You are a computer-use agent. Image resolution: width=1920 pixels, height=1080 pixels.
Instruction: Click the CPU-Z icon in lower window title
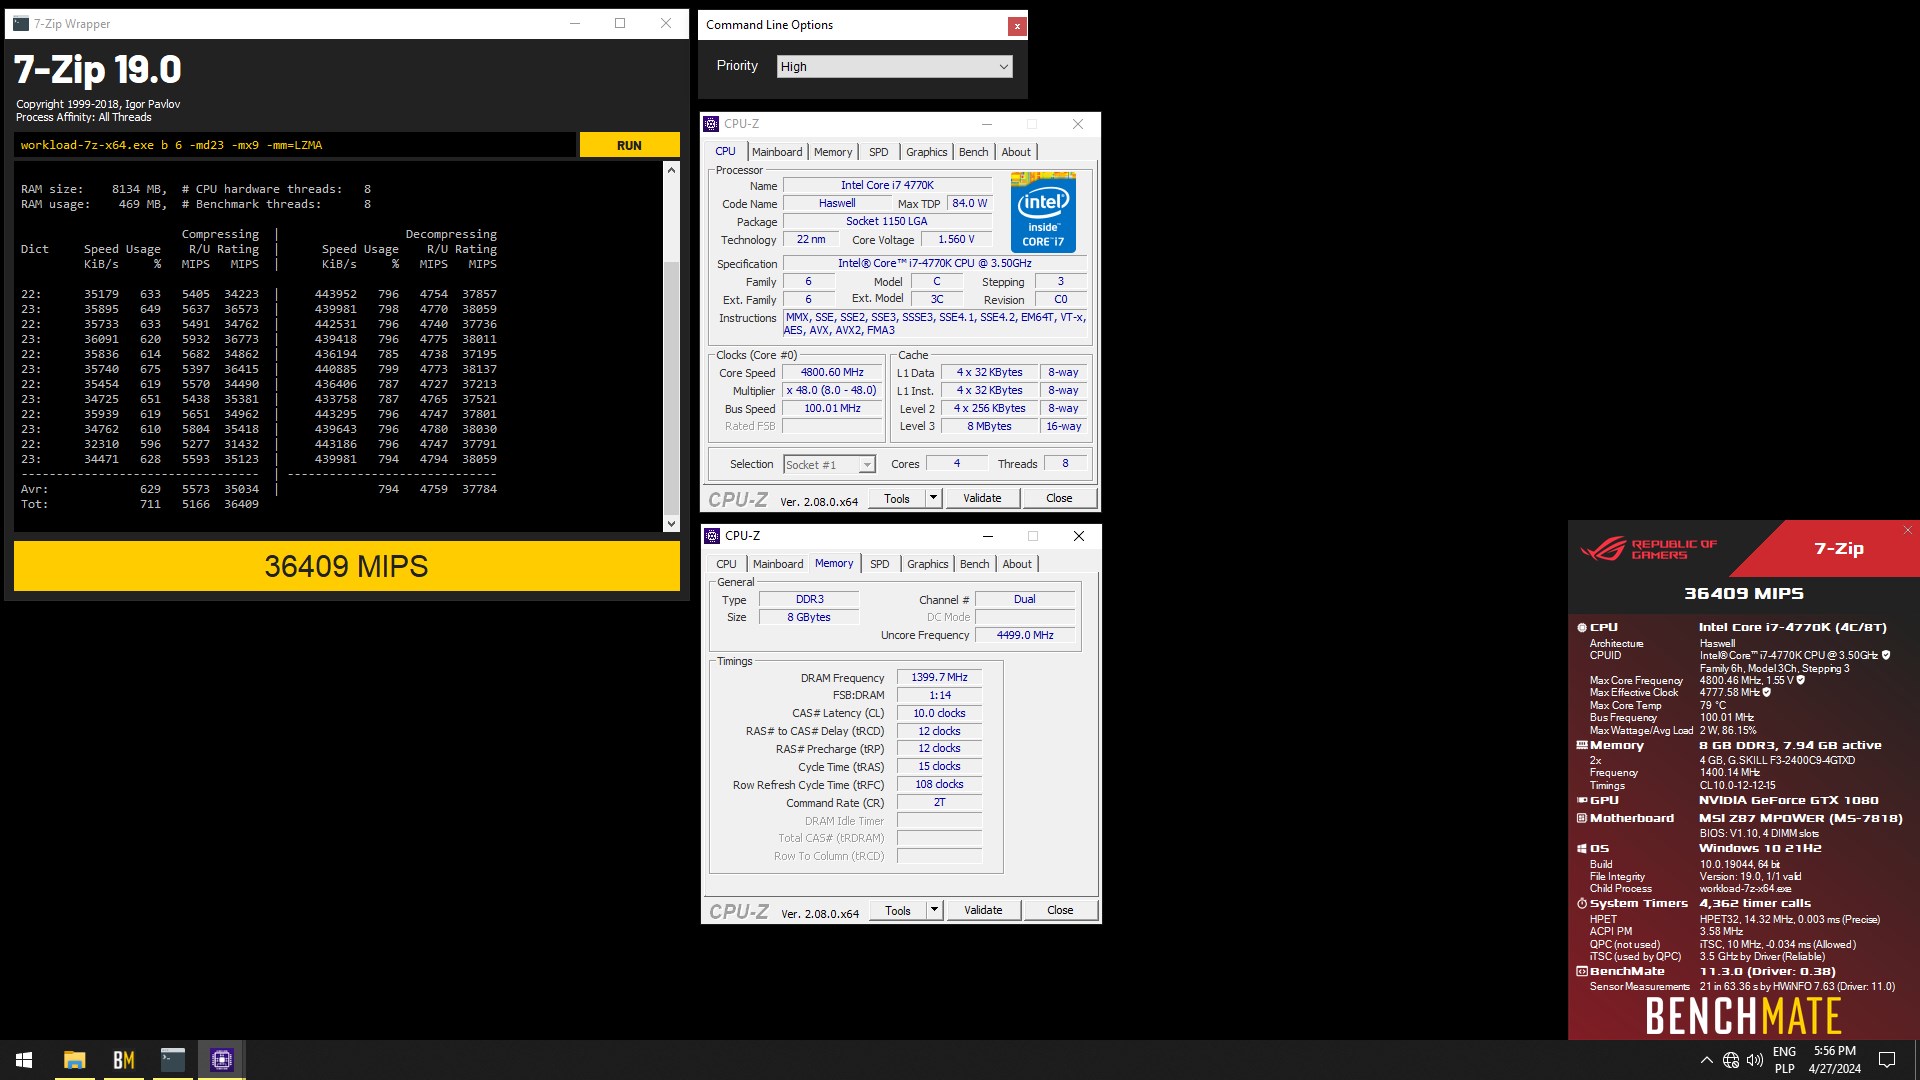click(x=712, y=536)
